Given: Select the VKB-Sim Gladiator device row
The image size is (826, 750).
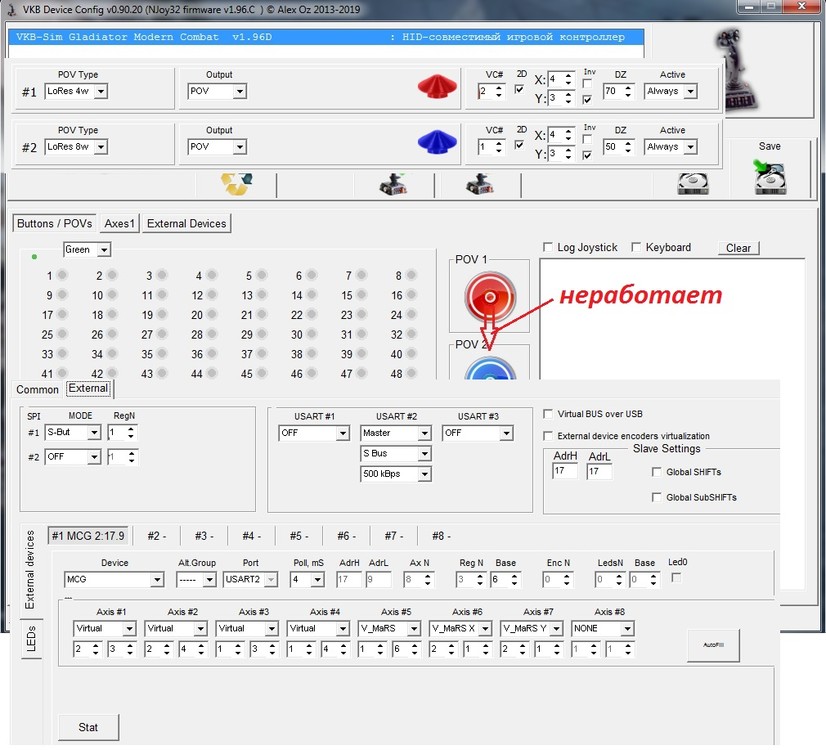Looking at the screenshot, I should [x=326, y=37].
